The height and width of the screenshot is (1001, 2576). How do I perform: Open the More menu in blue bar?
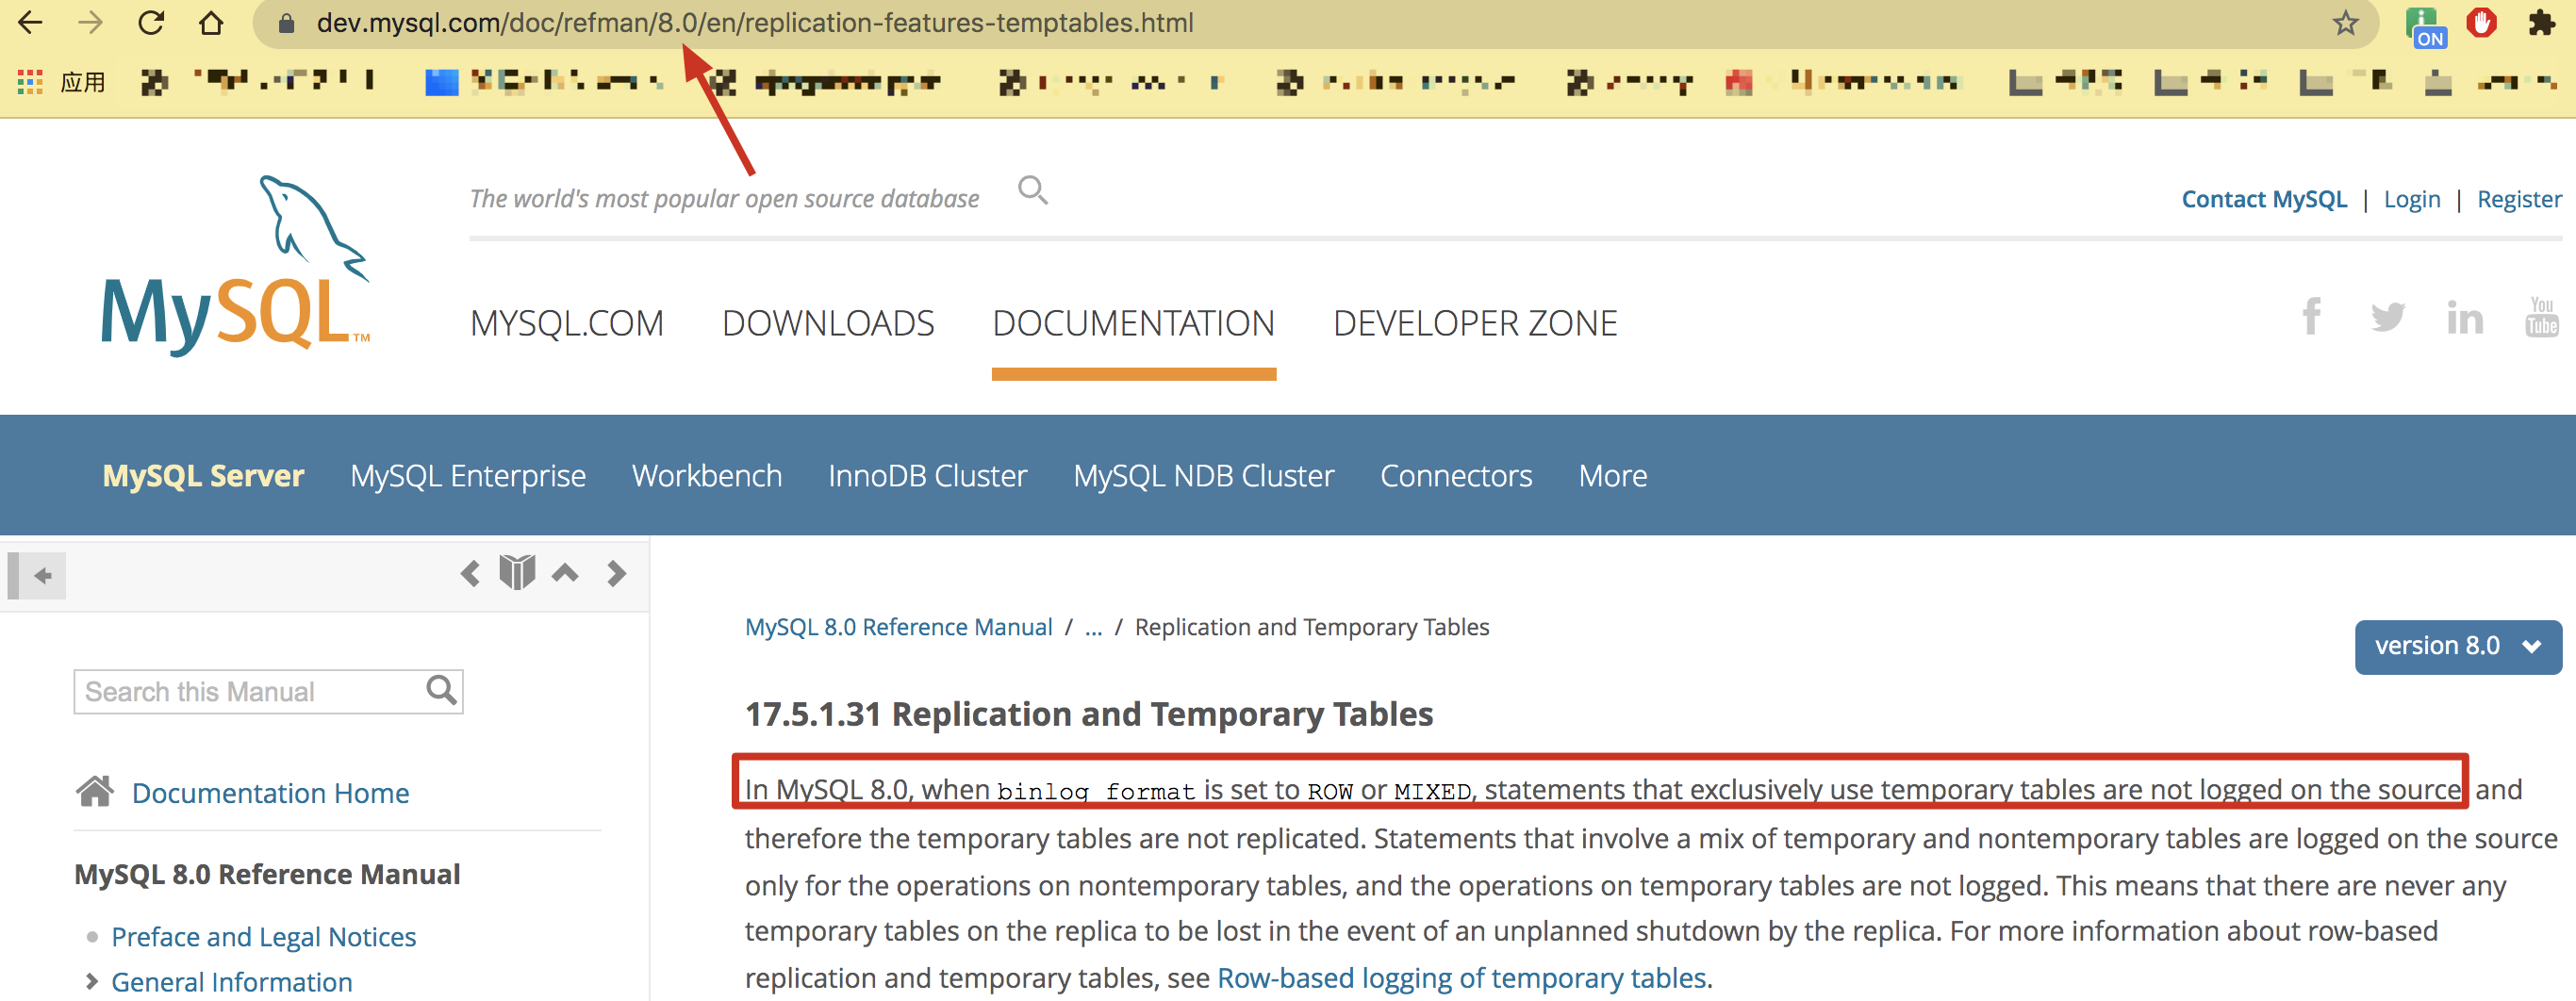(1612, 476)
